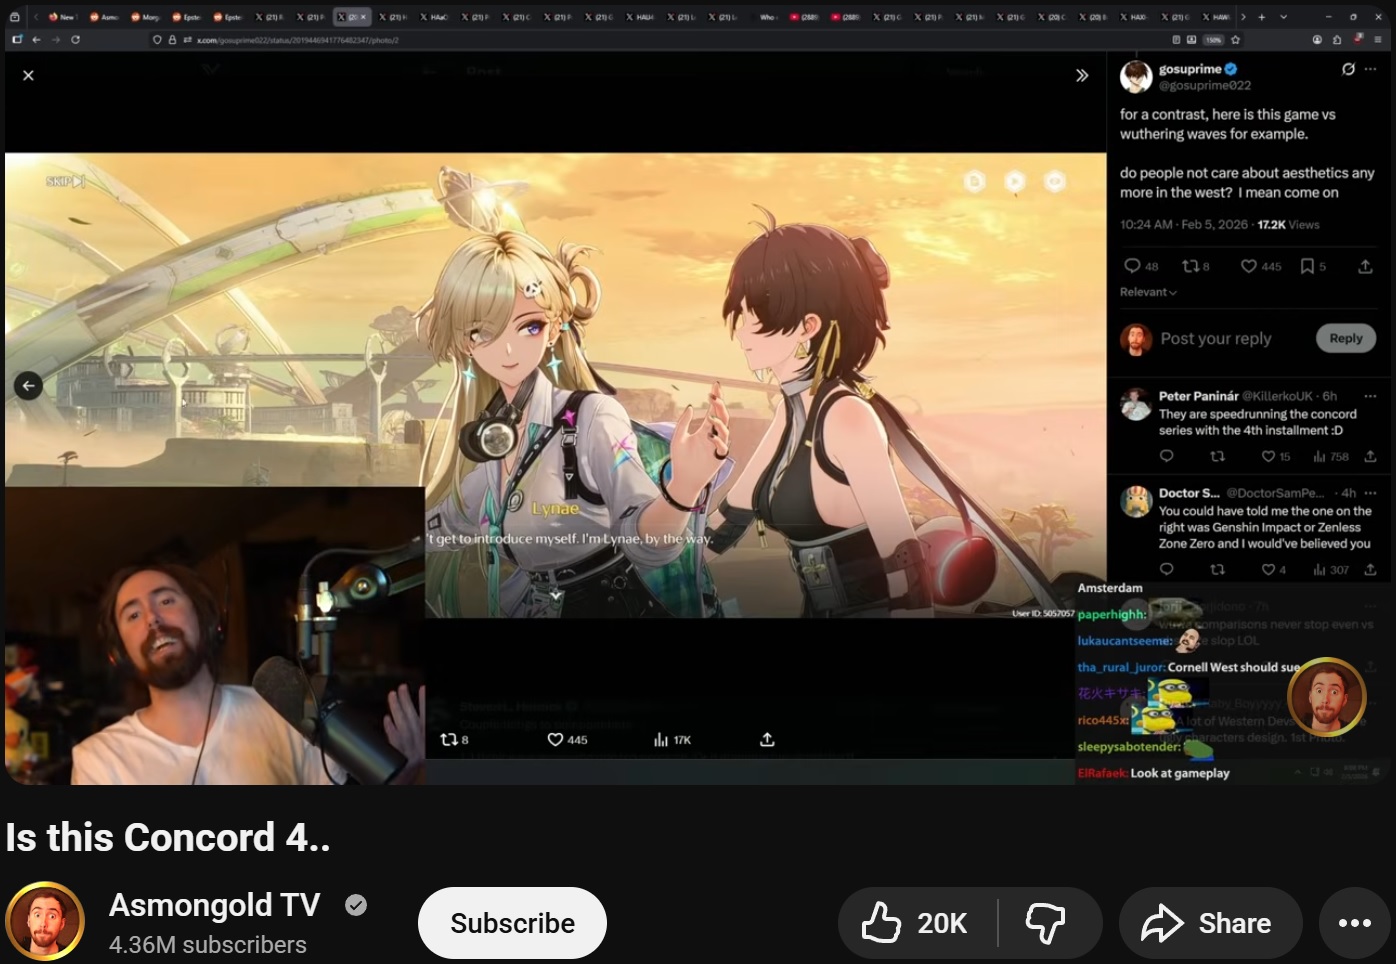Like gosuprime's tweet with 445 likes

[x=1249, y=266]
